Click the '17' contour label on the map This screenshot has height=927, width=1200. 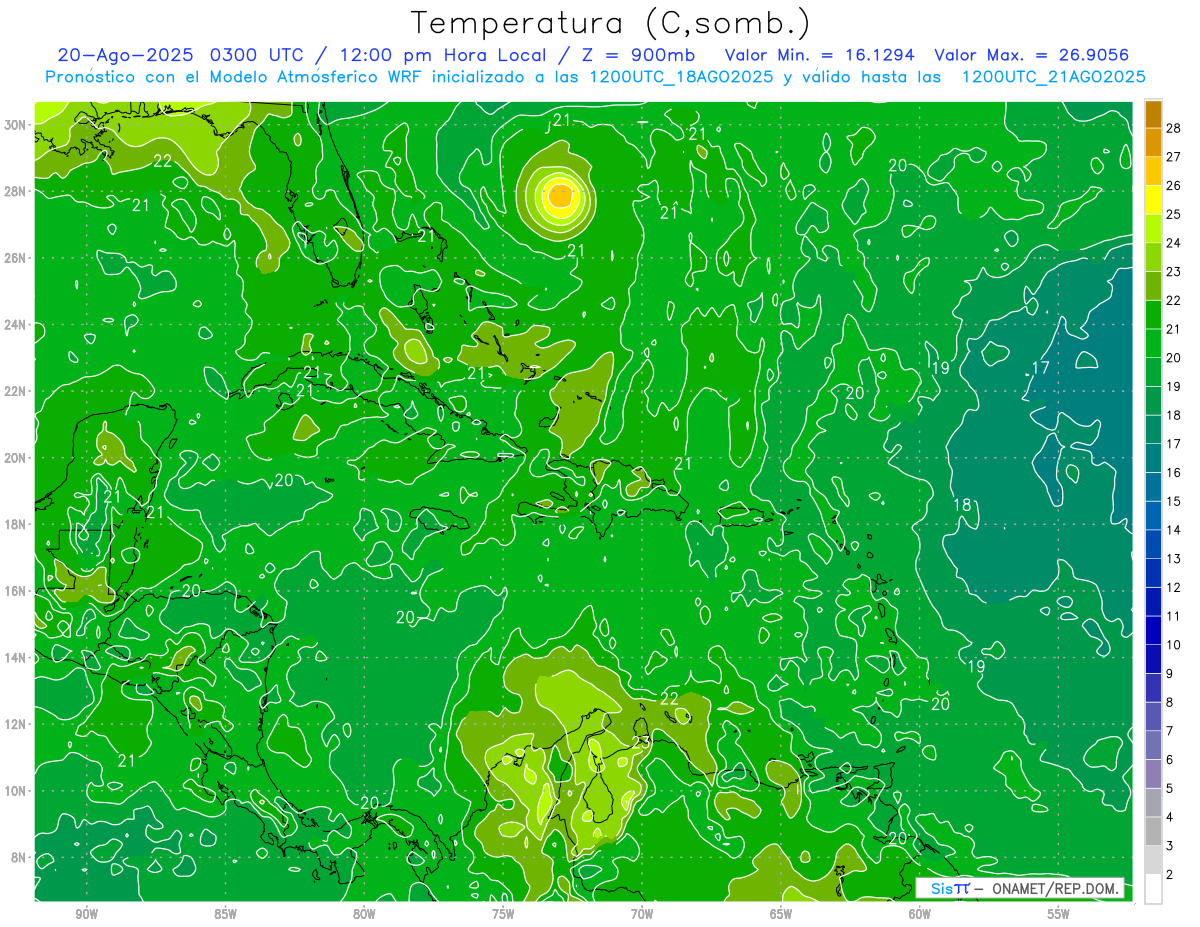[x=1041, y=368]
